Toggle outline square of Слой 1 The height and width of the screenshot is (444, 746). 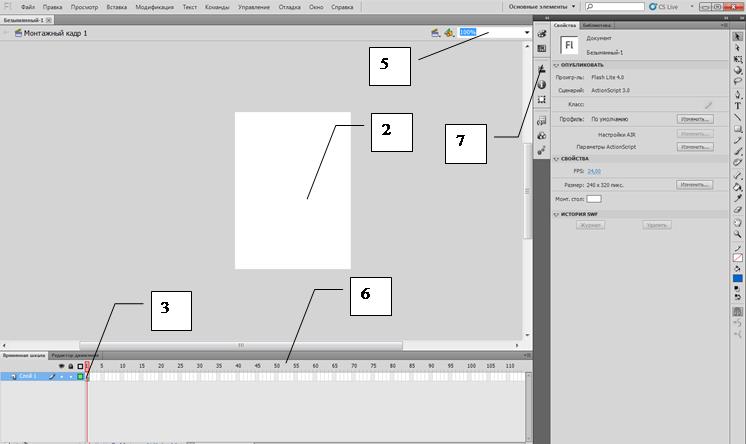pyautogui.click(x=80, y=376)
